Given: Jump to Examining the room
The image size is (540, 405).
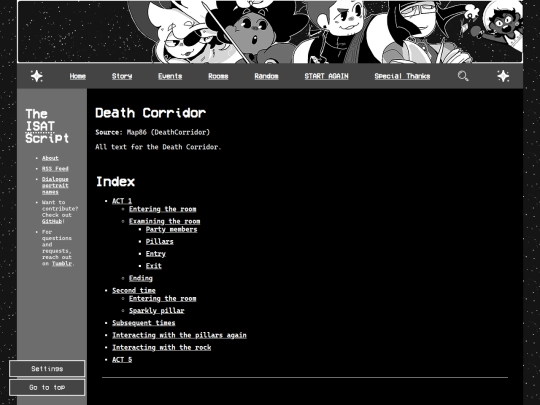Looking at the screenshot, I should tap(165, 221).
